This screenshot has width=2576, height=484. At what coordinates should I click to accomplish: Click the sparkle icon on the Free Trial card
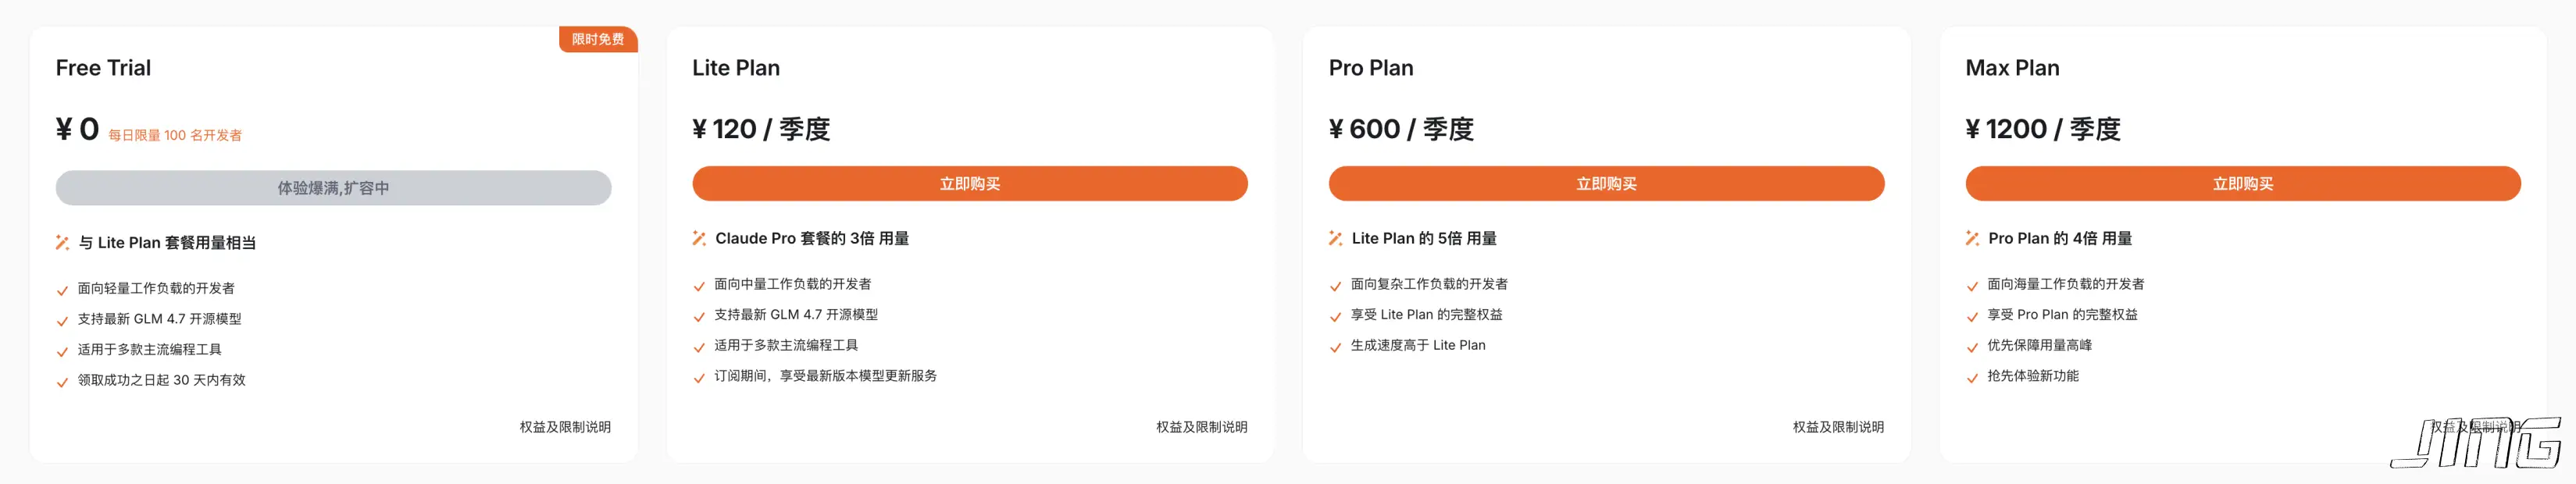tap(62, 241)
